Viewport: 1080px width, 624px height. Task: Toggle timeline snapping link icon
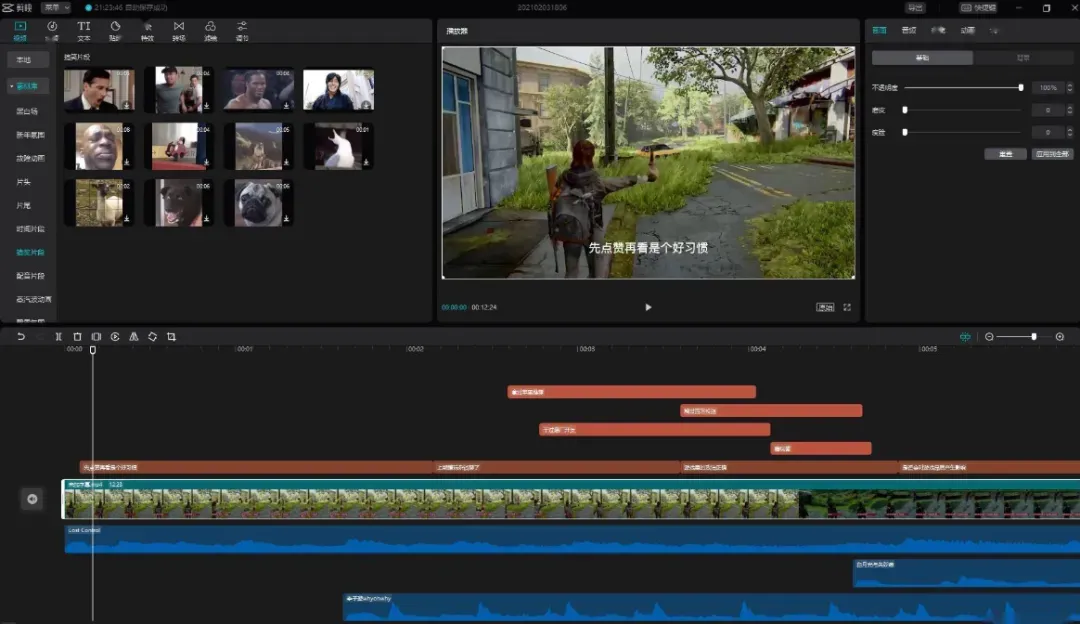tap(965, 337)
